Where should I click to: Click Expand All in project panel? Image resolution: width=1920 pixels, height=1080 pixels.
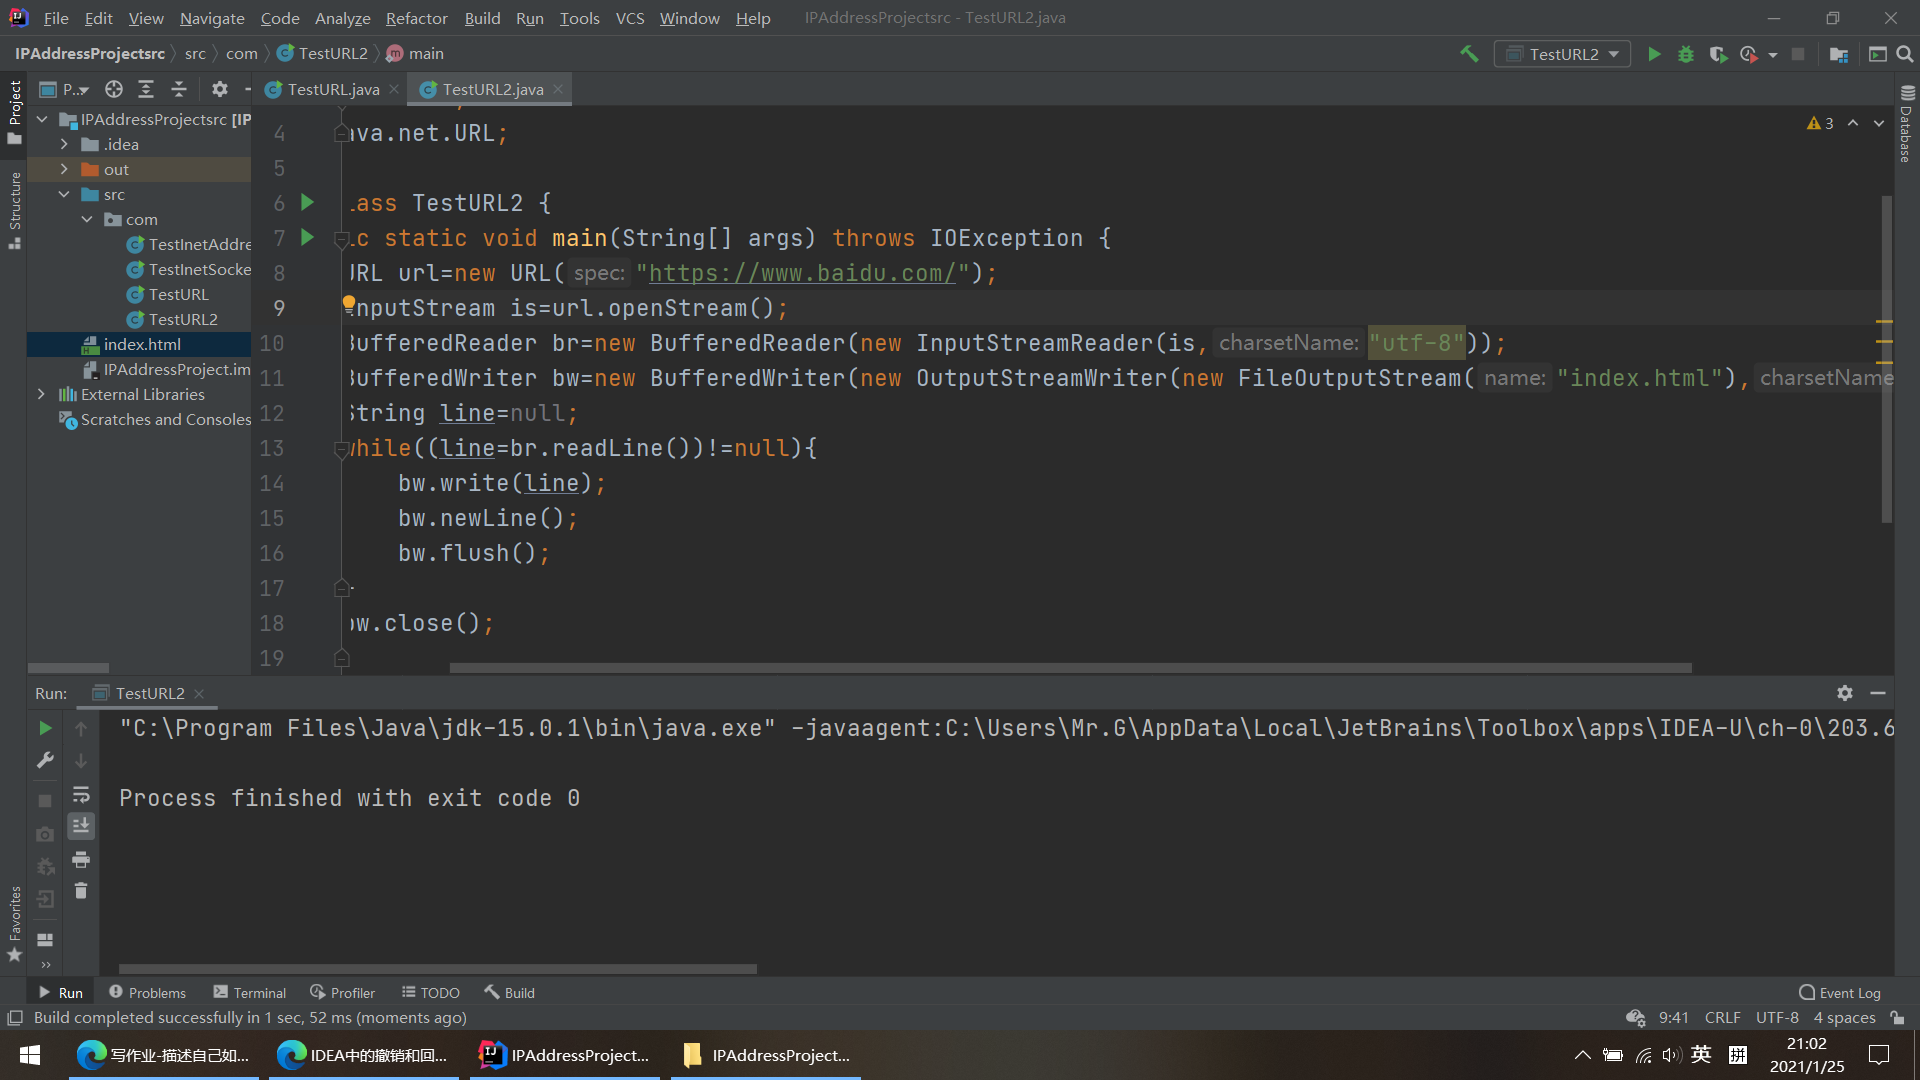(146, 89)
